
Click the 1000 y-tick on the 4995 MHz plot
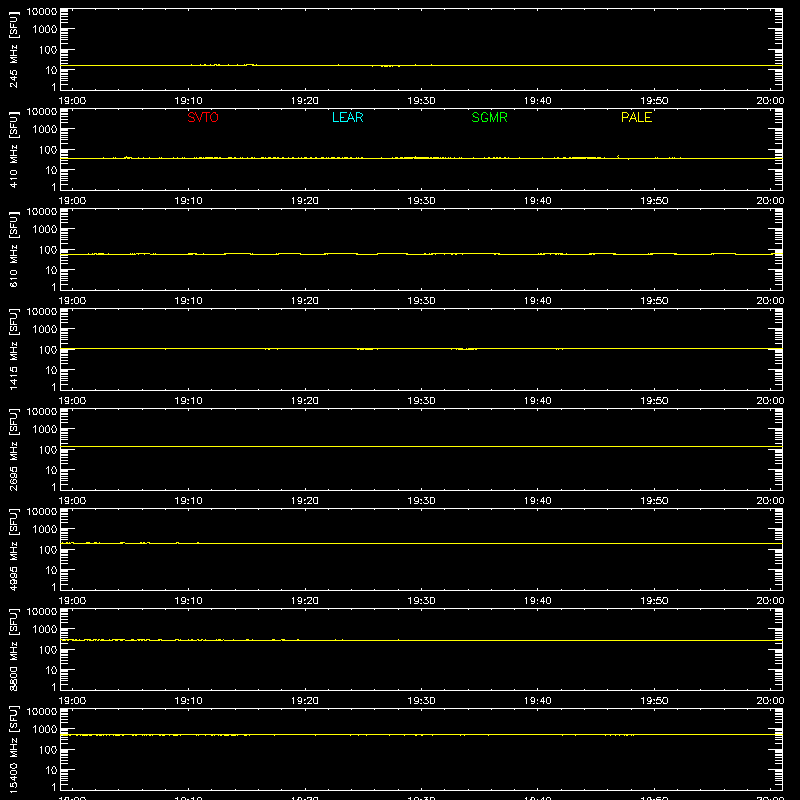(45, 529)
